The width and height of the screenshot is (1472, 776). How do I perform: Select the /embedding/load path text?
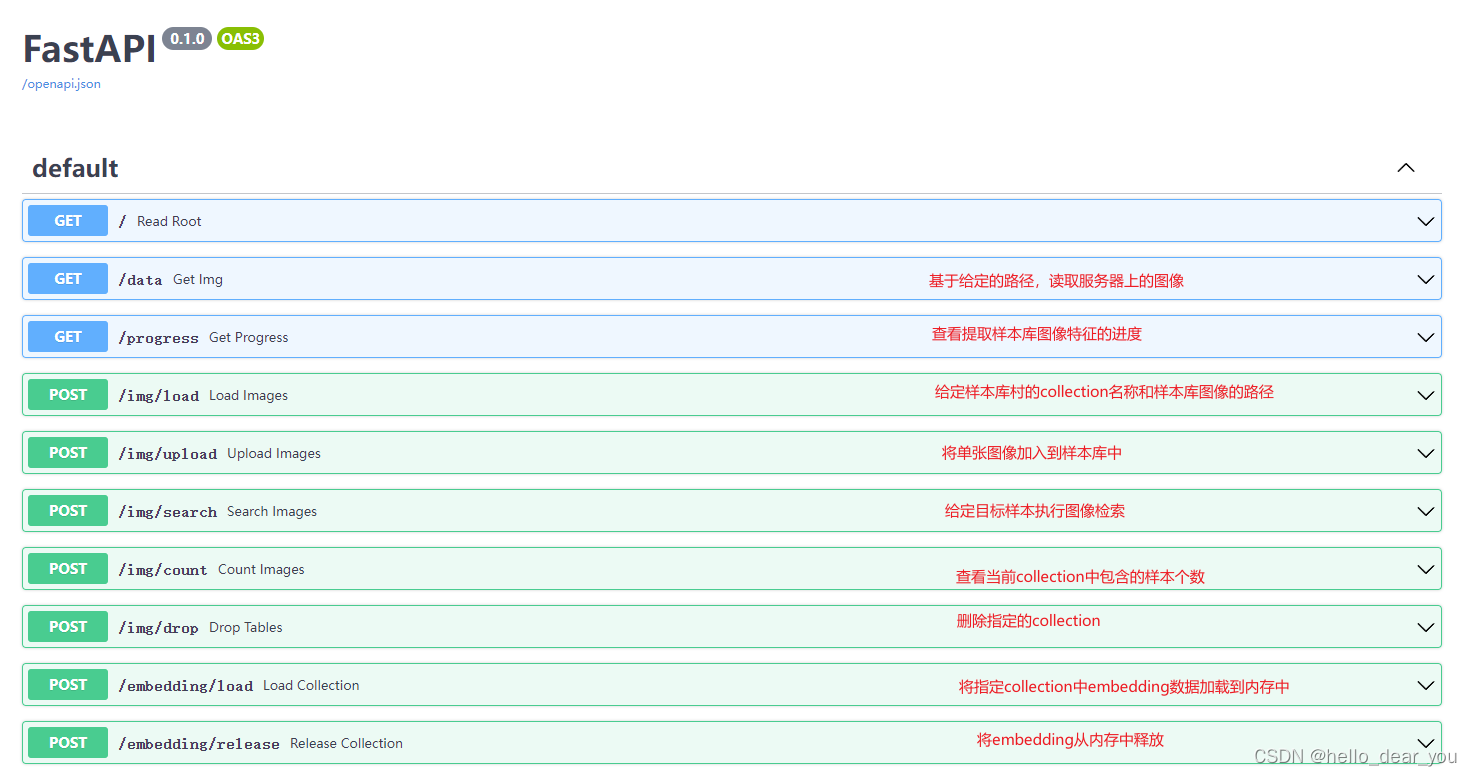click(x=185, y=686)
